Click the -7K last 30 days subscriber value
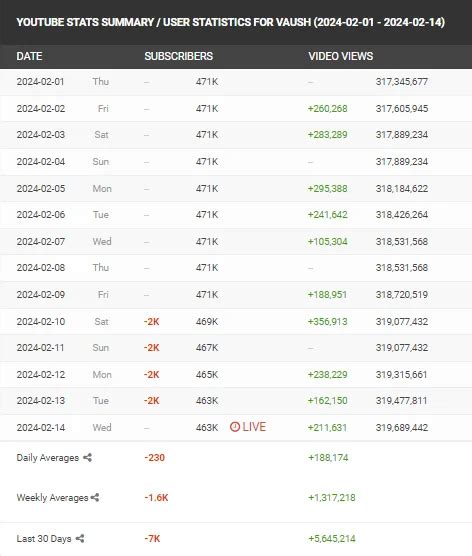This screenshot has height=556, width=472. 152,539
